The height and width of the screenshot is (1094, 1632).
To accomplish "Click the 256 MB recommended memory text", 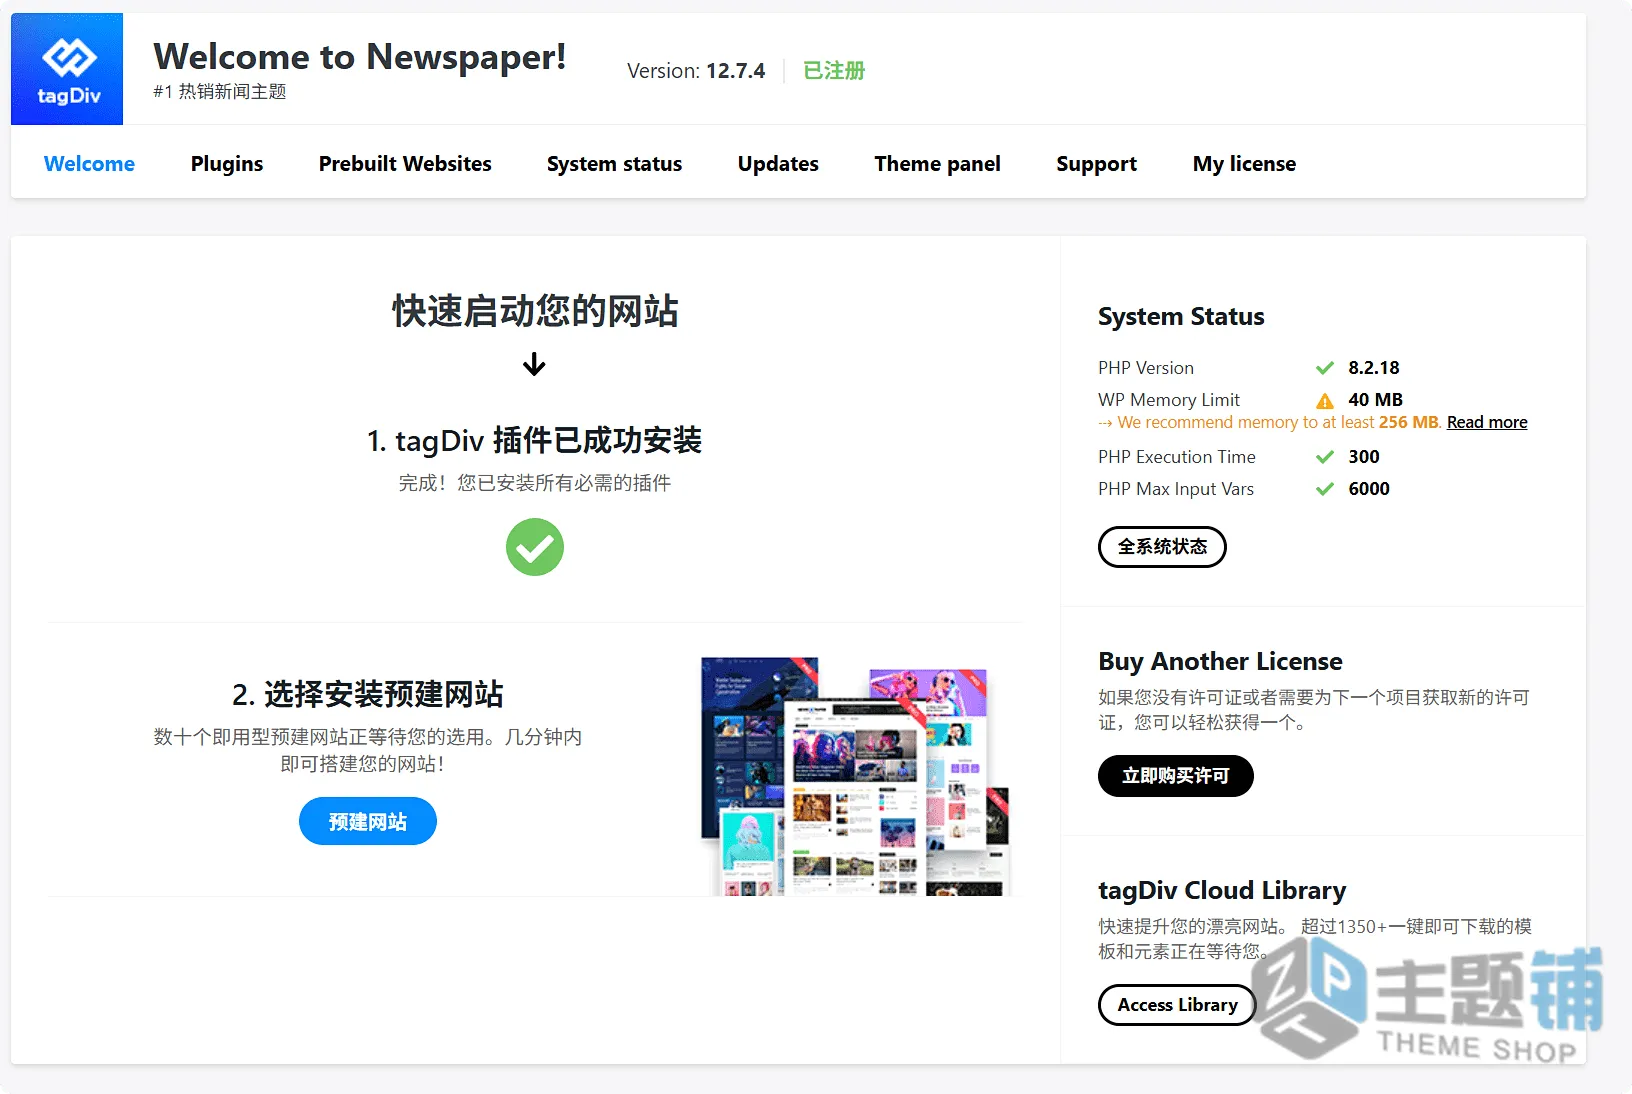I will [1408, 422].
